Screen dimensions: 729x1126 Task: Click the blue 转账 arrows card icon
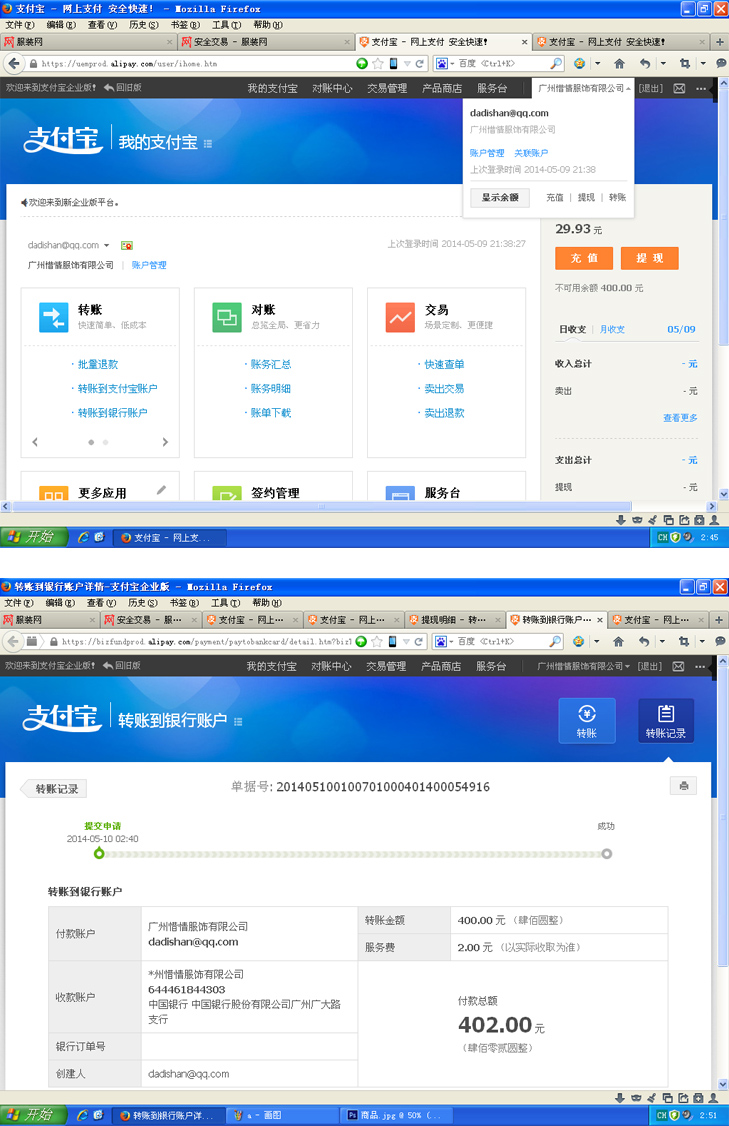[x=53, y=317]
